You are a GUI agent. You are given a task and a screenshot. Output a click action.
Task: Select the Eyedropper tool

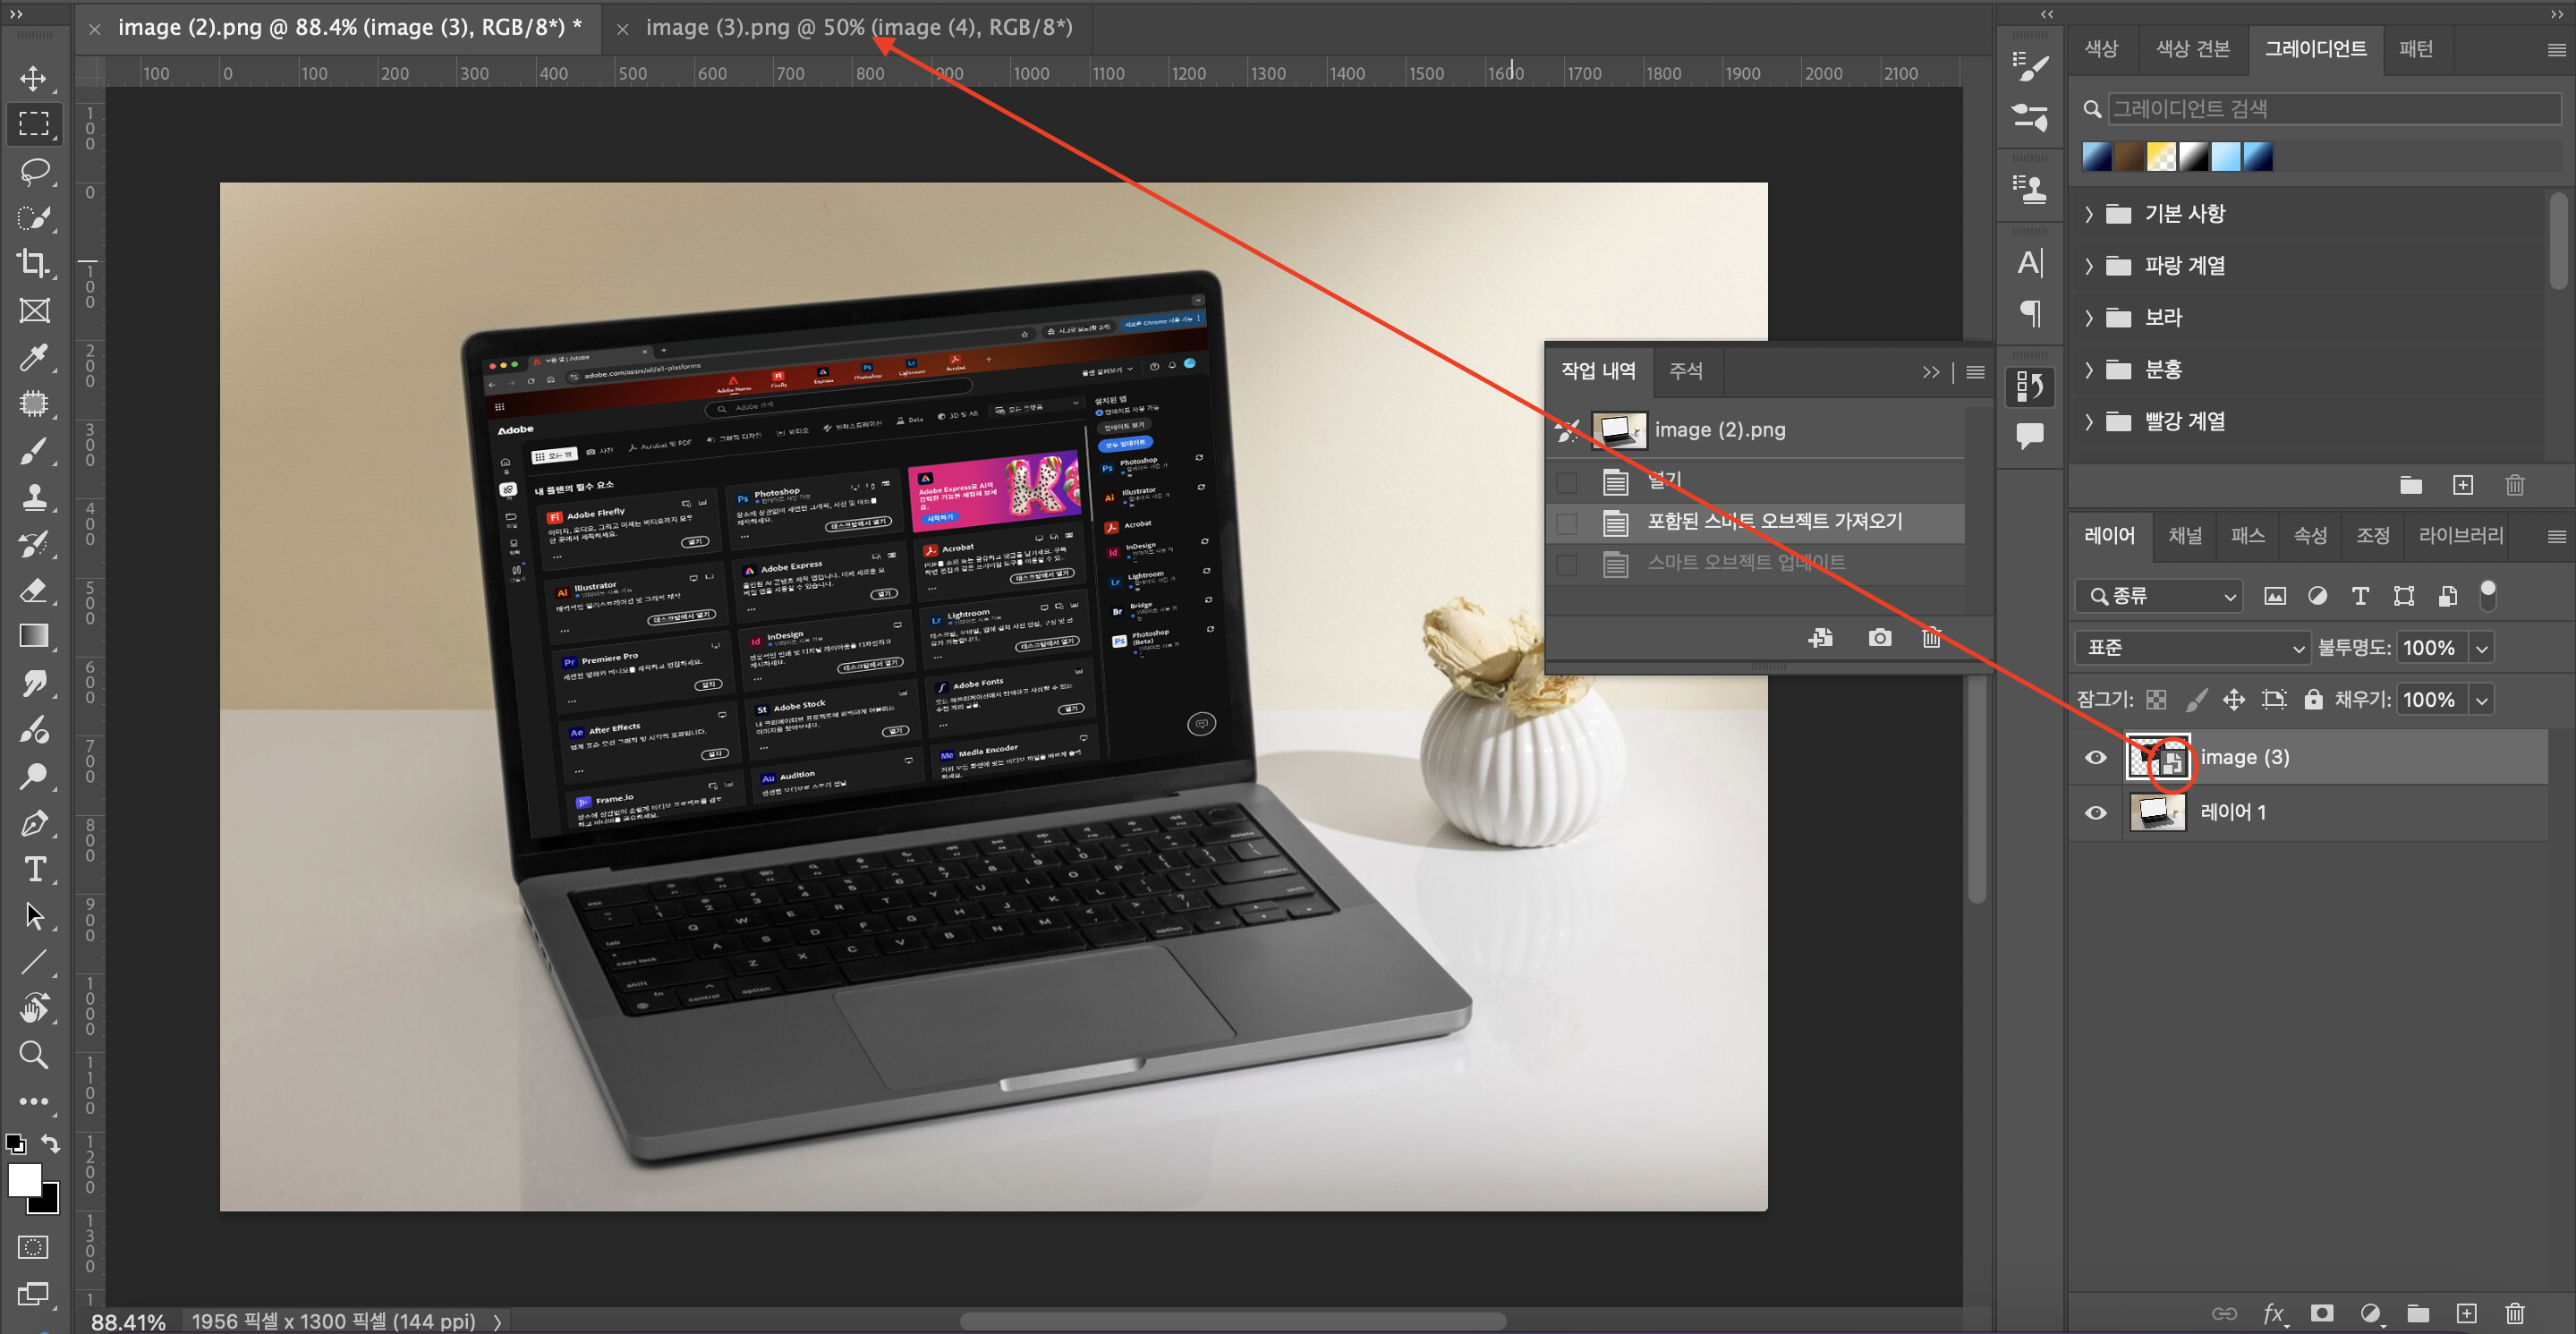click(33, 357)
